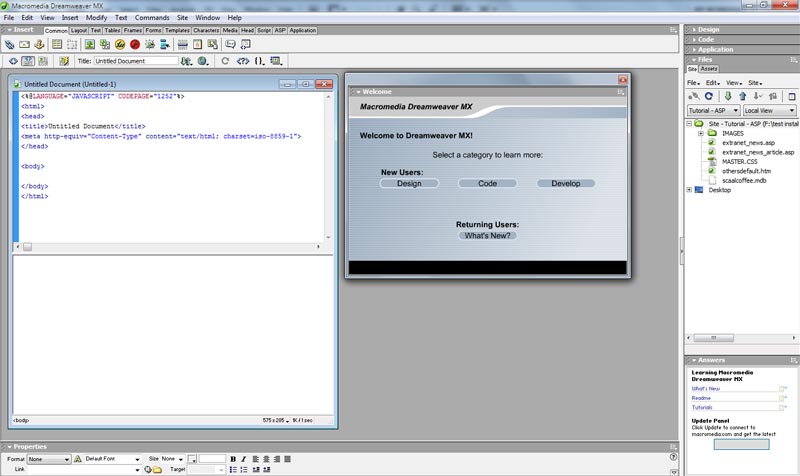Insert a table from the Common toolbar
The width and height of the screenshot is (800, 476).
point(57,45)
